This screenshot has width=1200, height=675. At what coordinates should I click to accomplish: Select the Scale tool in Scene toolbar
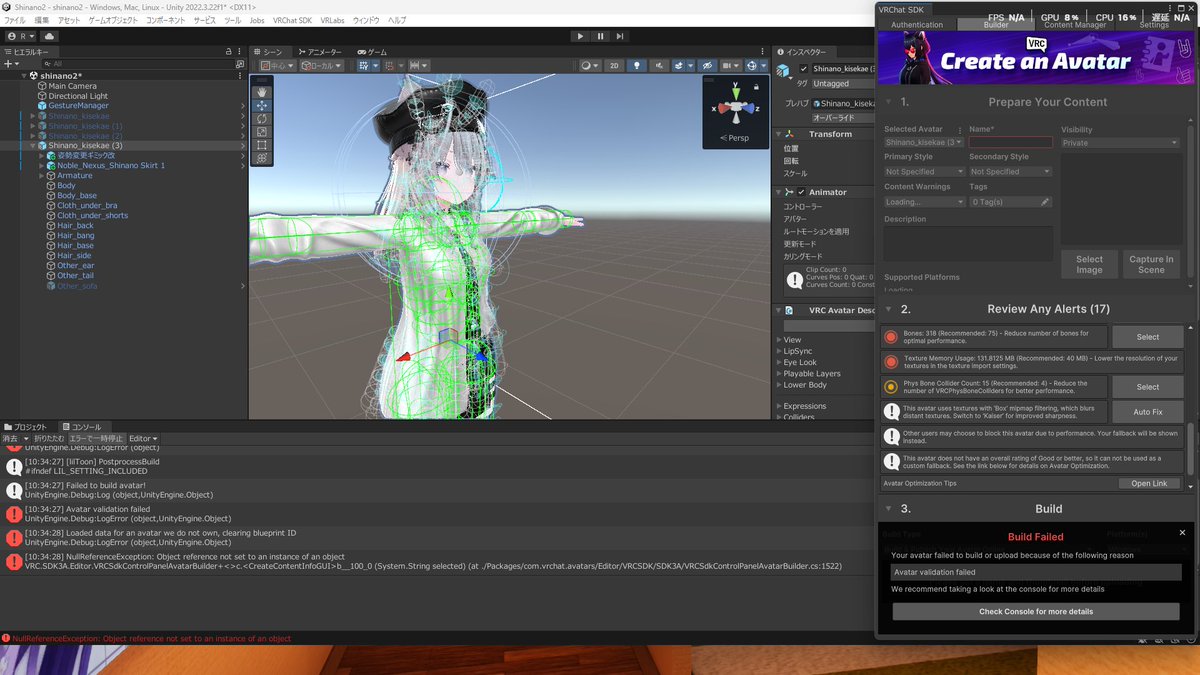pyautogui.click(x=262, y=131)
